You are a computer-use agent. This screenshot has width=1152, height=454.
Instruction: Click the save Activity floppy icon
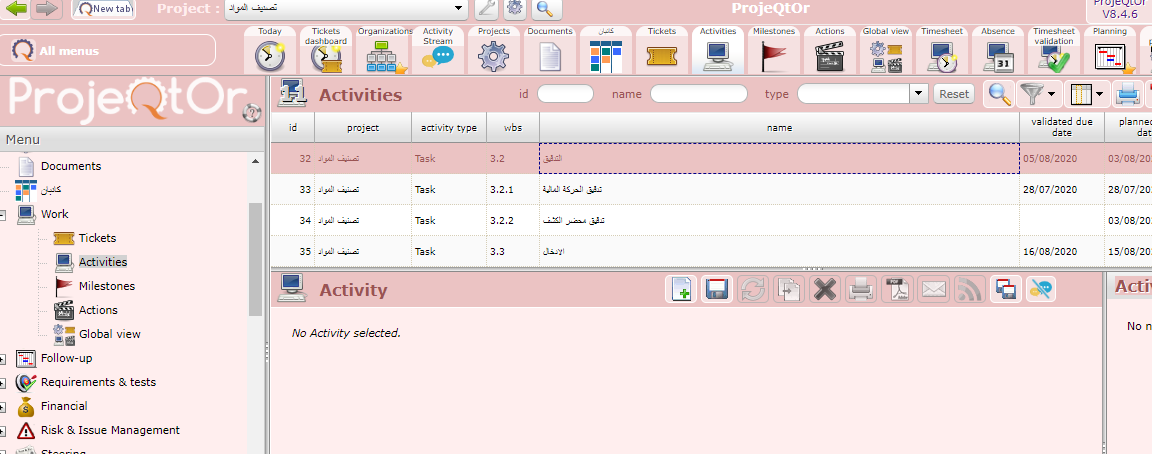[716, 290]
